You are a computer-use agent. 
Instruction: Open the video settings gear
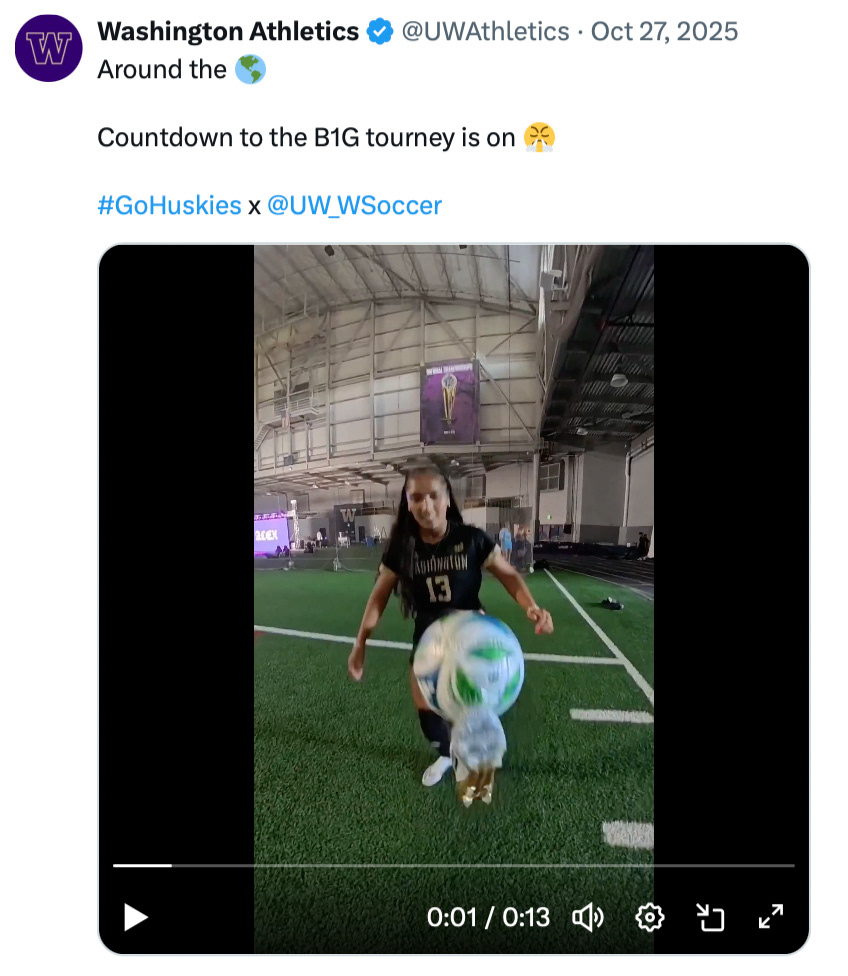pos(650,916)
